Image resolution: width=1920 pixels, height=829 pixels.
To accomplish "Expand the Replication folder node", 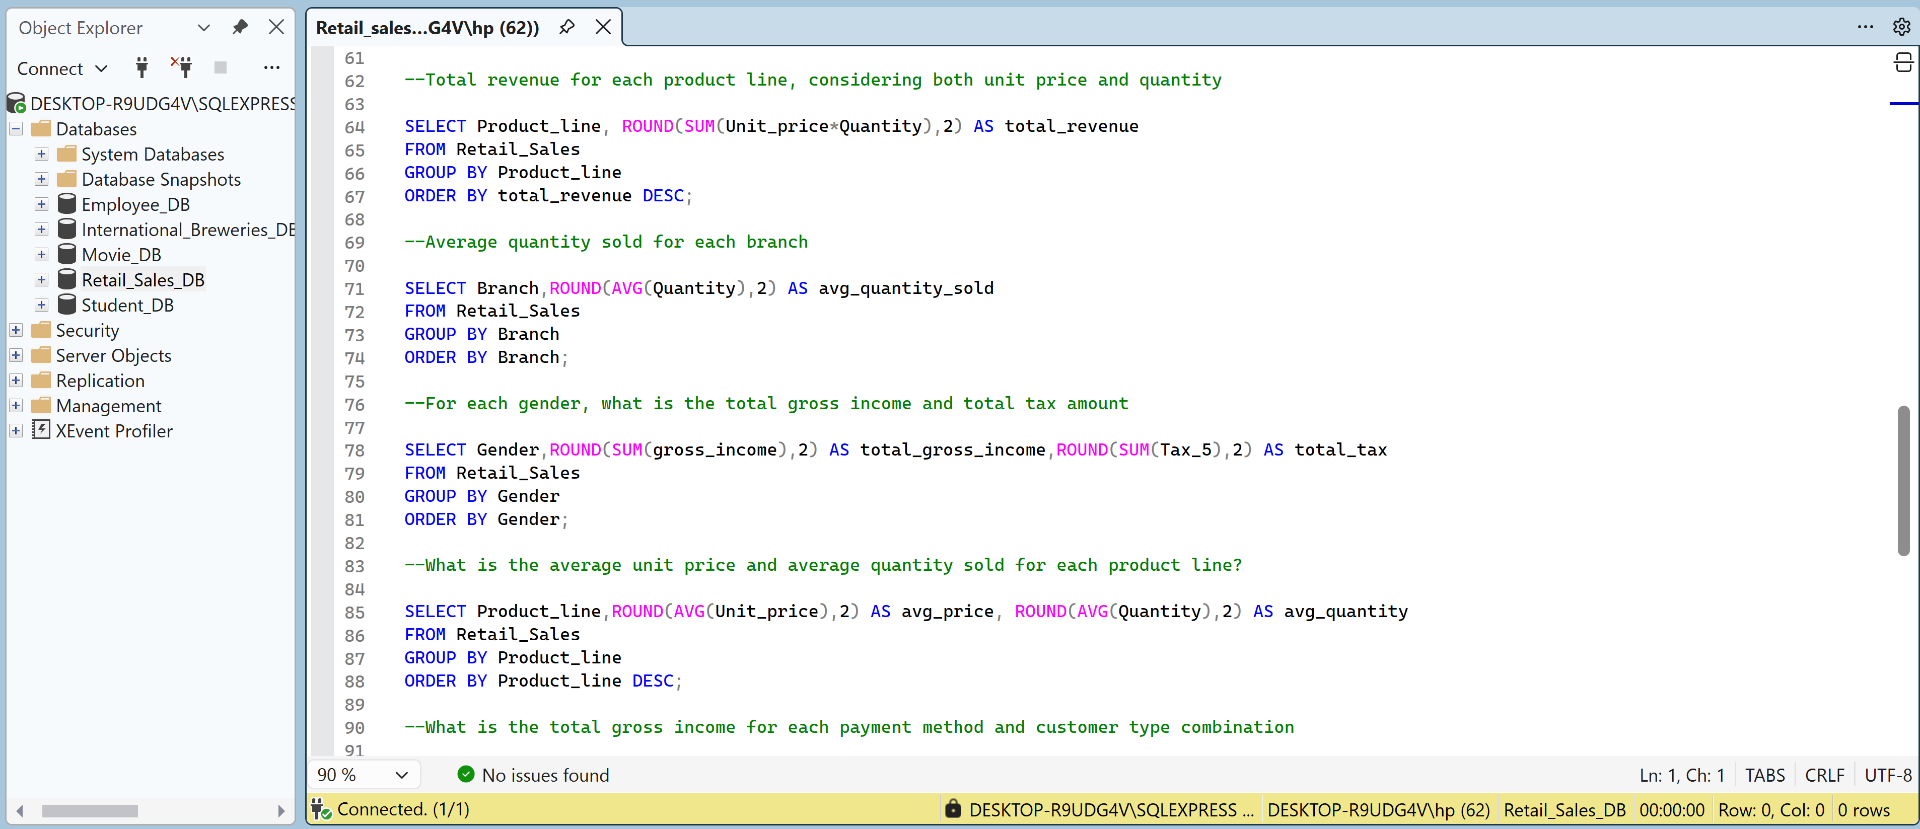I will pyautogui.click(x=16, y=380).
